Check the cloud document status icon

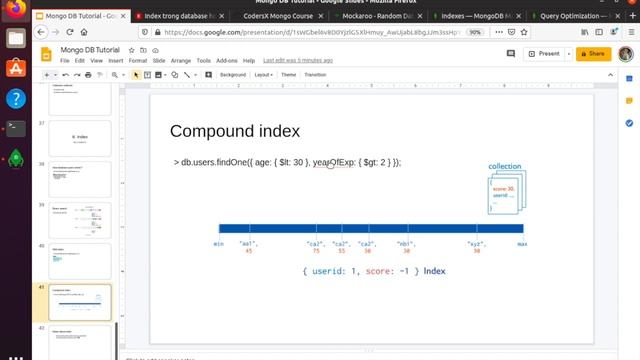156,50
